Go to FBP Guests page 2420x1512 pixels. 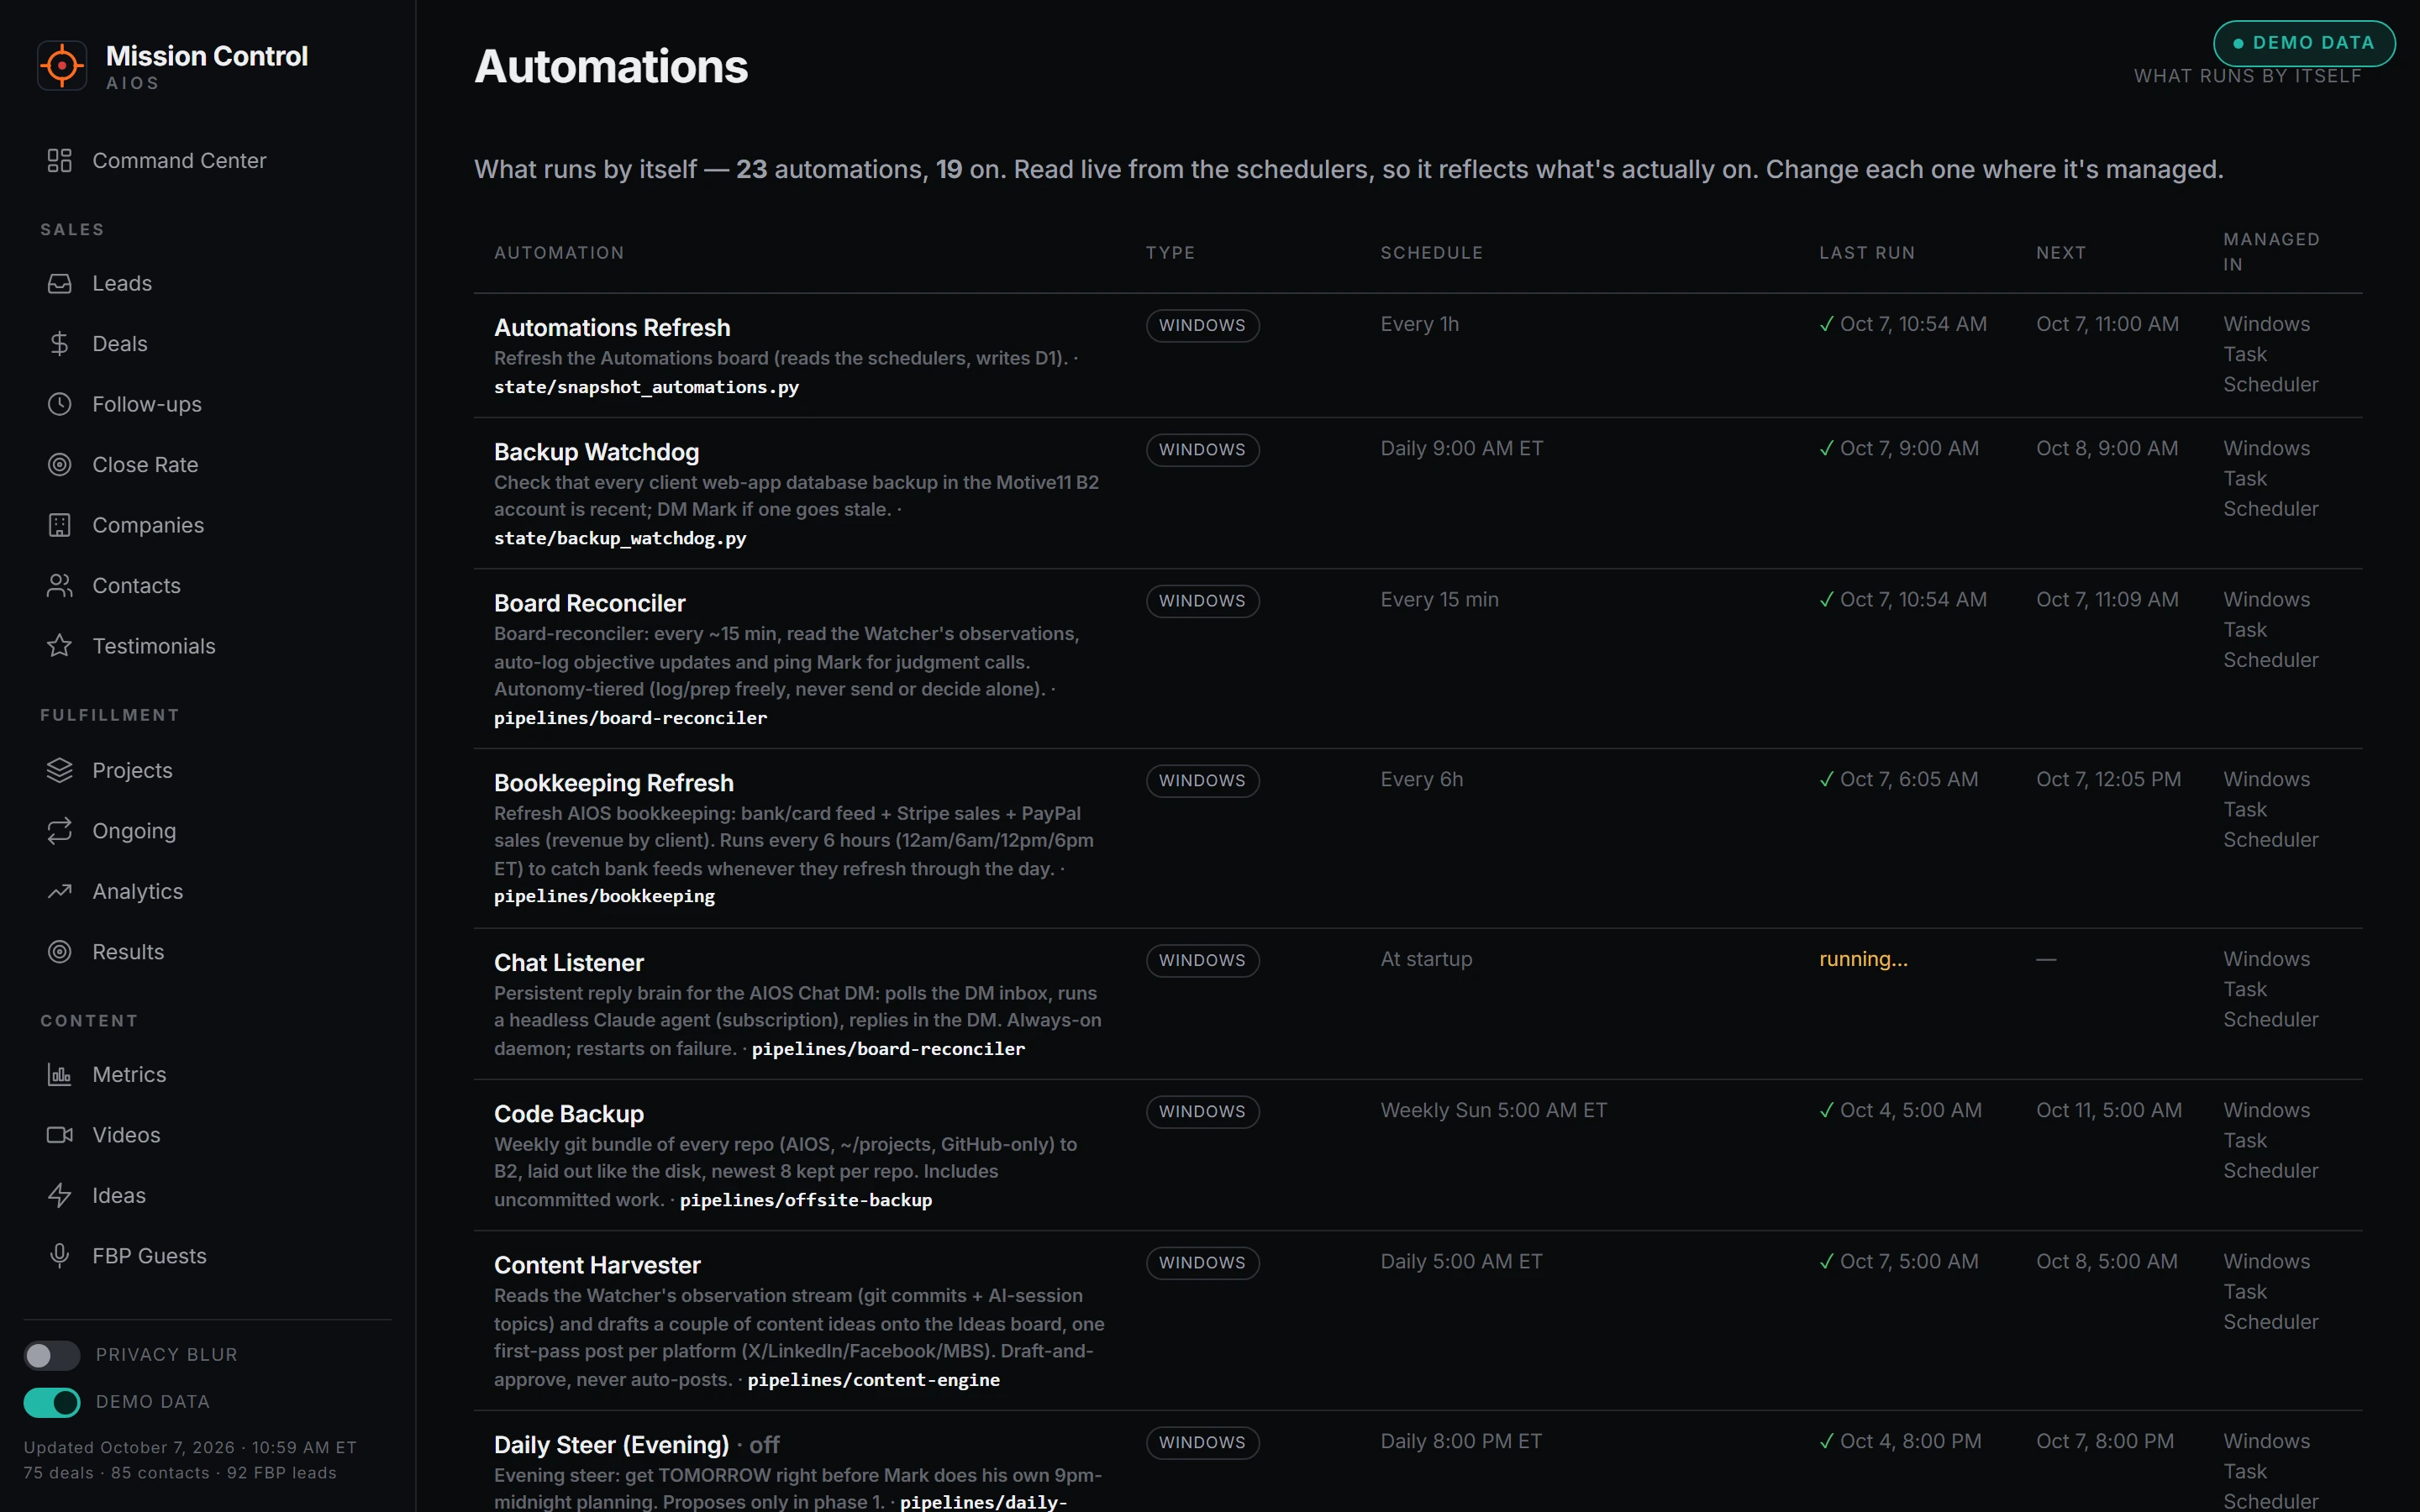pyautogui.click(x=149, y=1256)
